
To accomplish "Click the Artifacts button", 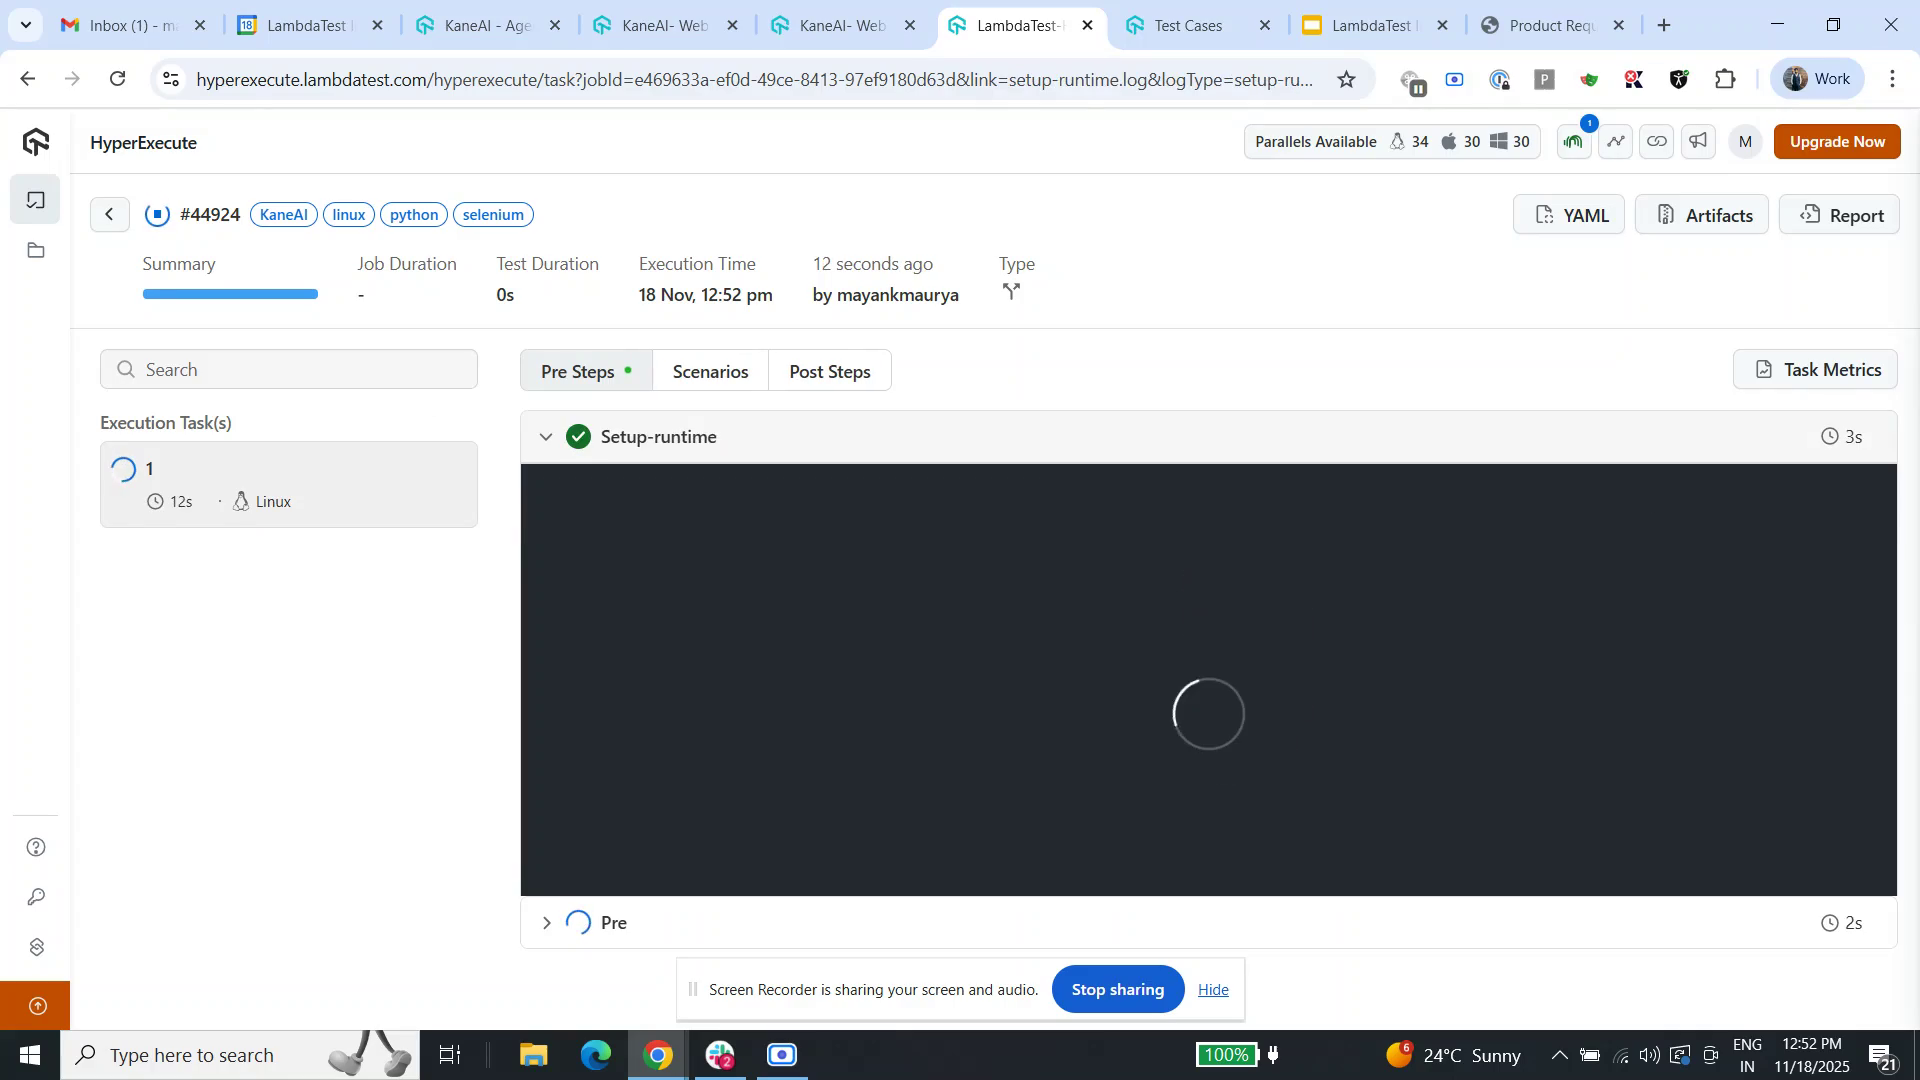I will pyautogui.click(x=1701, y=214).
